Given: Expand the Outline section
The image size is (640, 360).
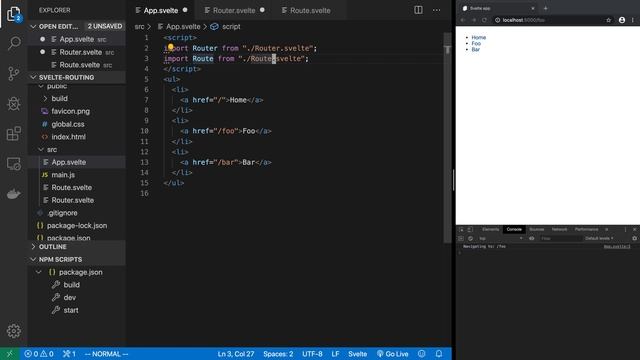Looking at the screenshot, I should [x=77, y=247].
